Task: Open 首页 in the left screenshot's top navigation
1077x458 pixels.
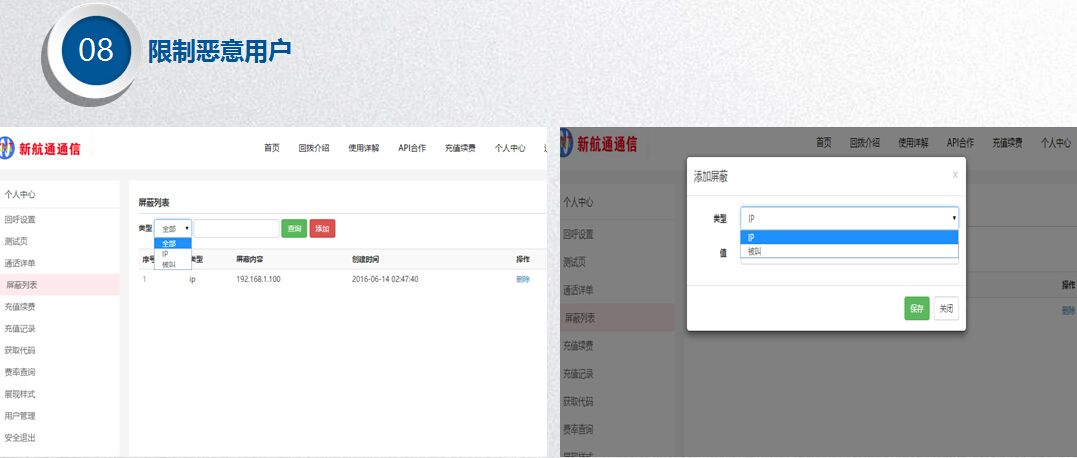Action: coord(272,148)
